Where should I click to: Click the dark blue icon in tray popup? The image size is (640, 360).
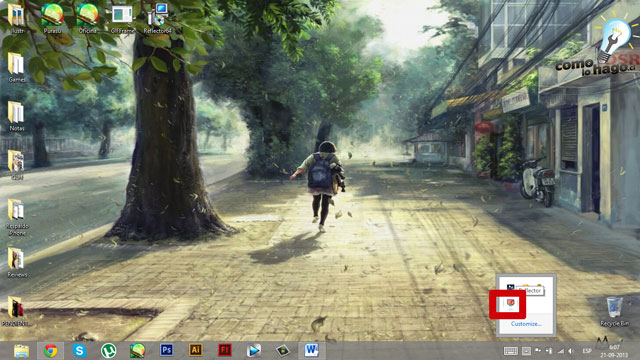[x=510, y=287]
